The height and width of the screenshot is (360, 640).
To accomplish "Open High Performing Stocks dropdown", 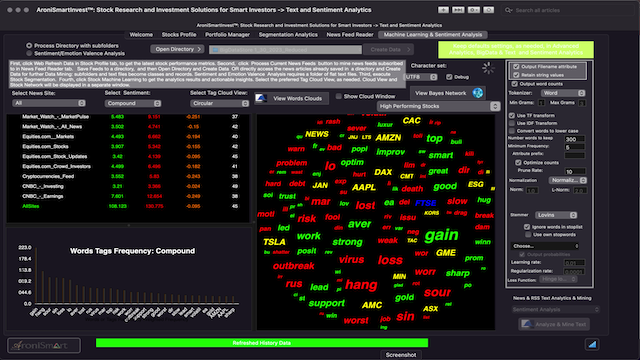I will pos(438,106).
